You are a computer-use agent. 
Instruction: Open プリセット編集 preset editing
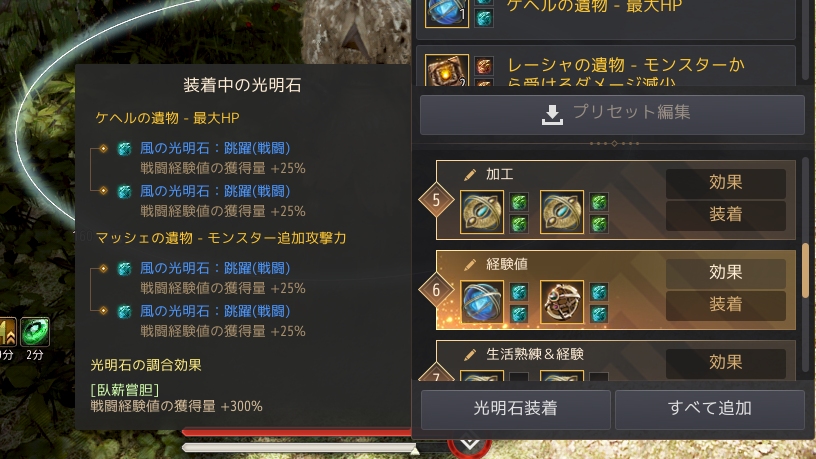pos(613,114)
